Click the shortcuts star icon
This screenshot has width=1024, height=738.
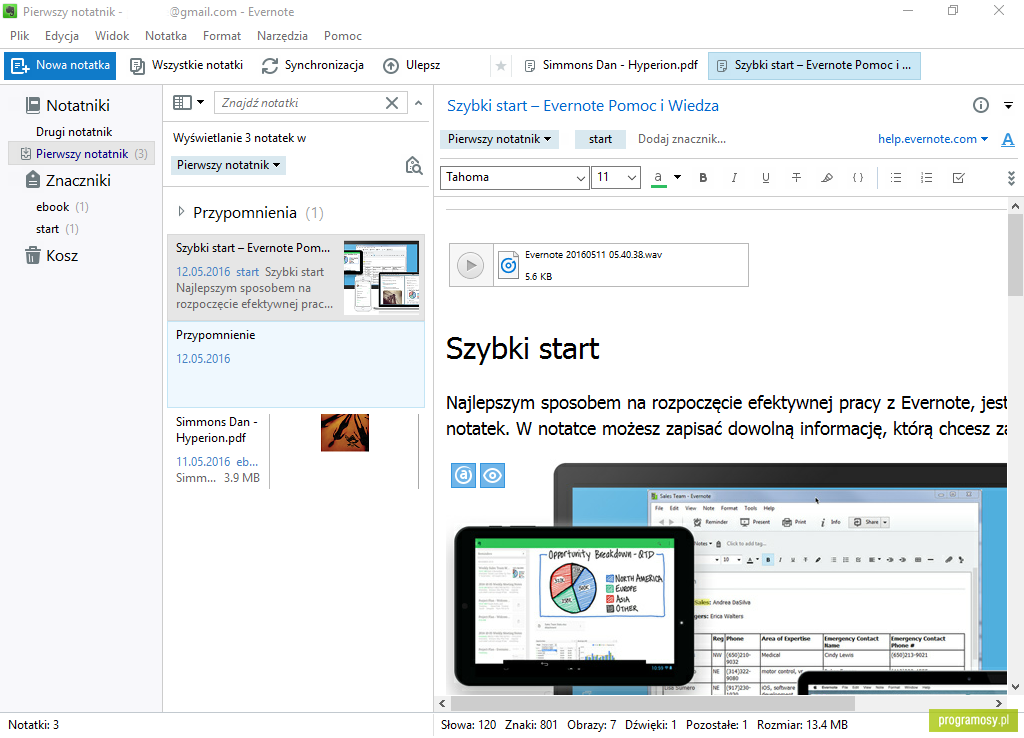(x=501, y=65)
